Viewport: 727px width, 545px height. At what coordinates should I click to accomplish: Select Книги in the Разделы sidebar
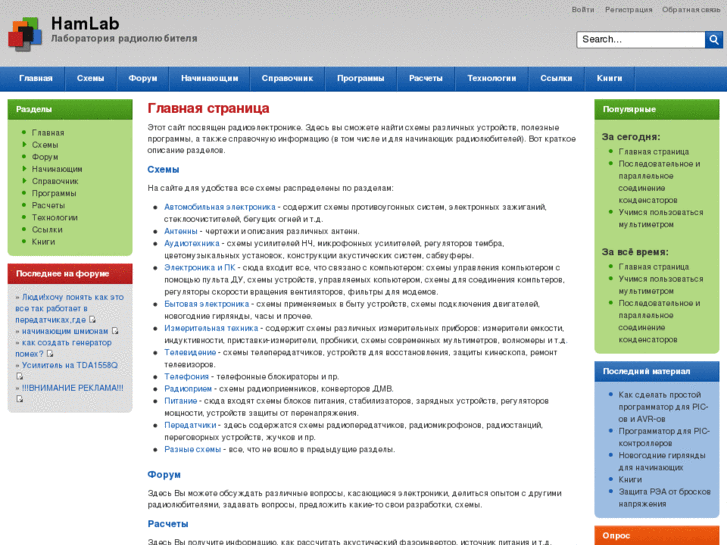(43, 241)
